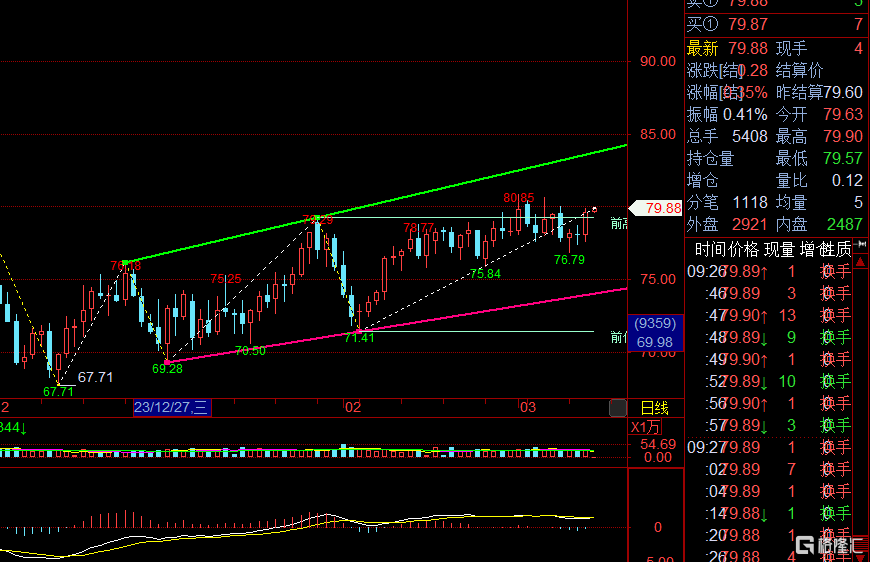
Task: Click the 量比 value 0.12
Action: 847,180
